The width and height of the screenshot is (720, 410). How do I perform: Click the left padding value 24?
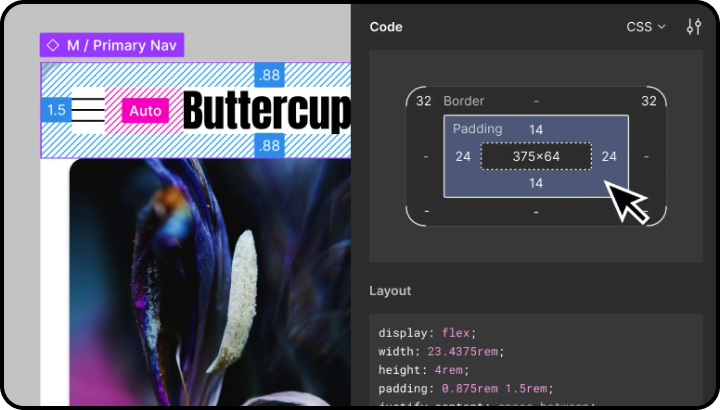(x=463, y=157)
